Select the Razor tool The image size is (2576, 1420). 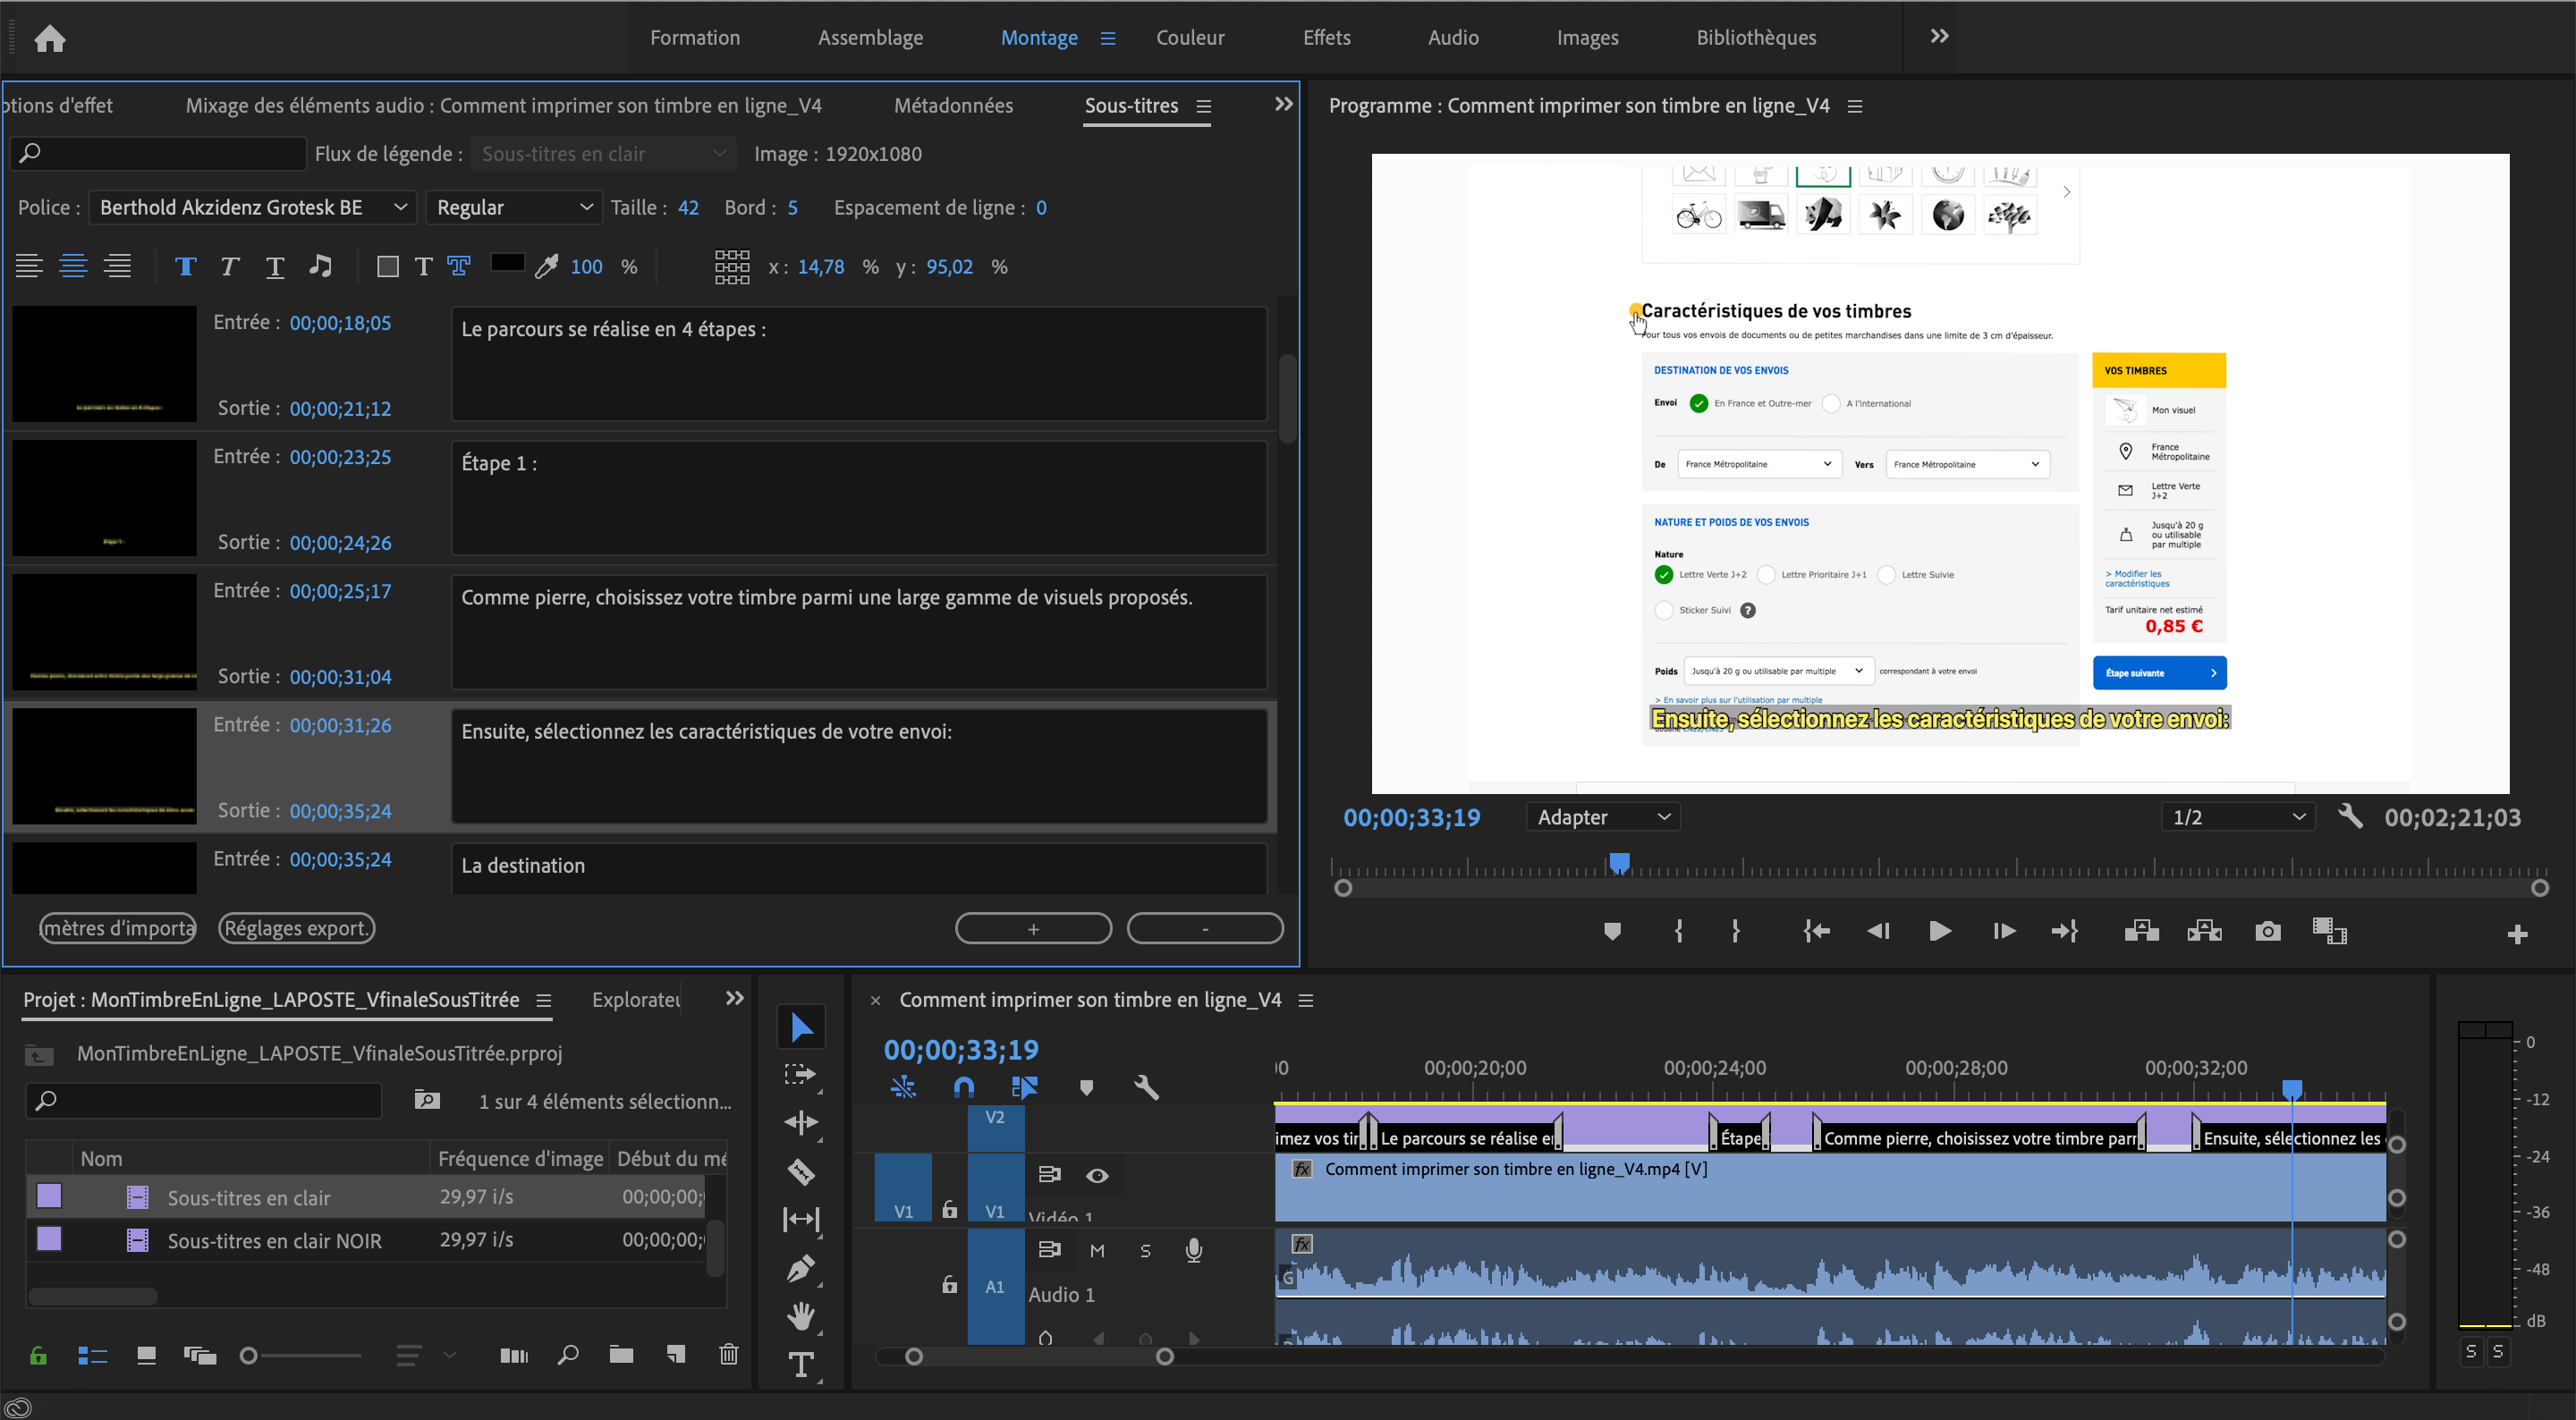[x=800, y=1171]
